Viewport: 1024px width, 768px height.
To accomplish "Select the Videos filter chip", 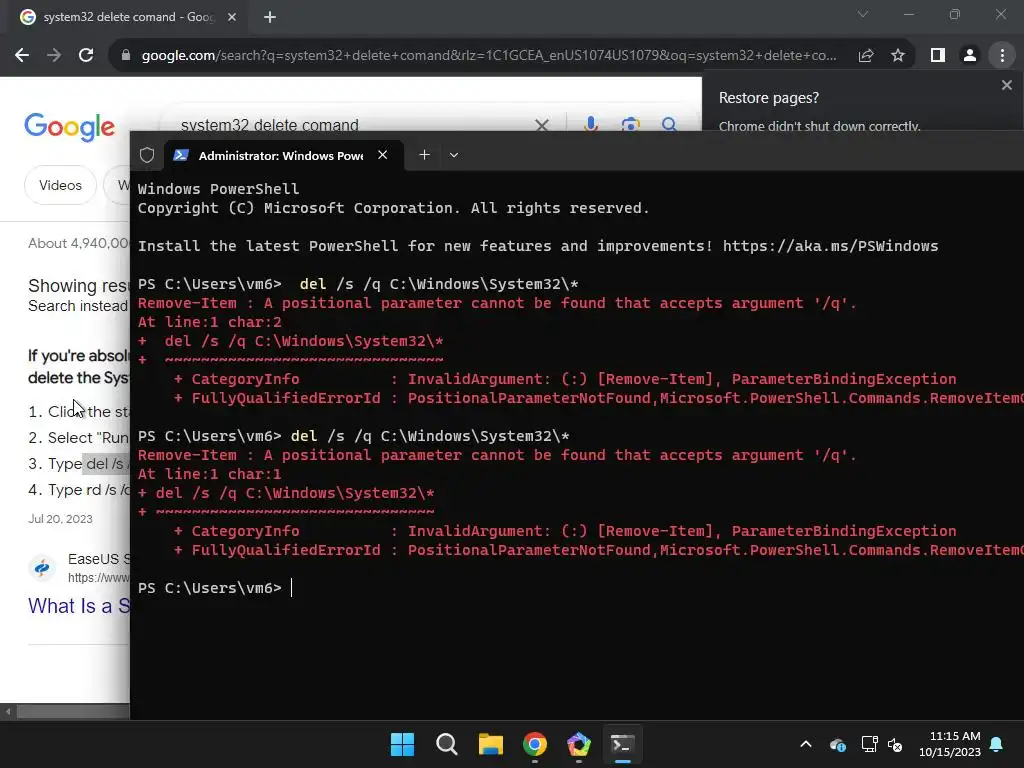I will pyautogui.click(x=60, y=185).
